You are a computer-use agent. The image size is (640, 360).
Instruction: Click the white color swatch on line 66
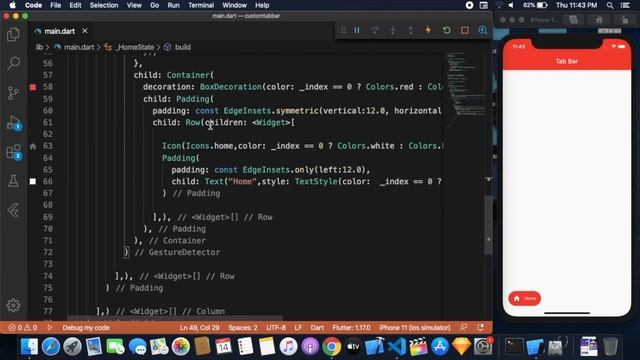[x=33, y=181]
